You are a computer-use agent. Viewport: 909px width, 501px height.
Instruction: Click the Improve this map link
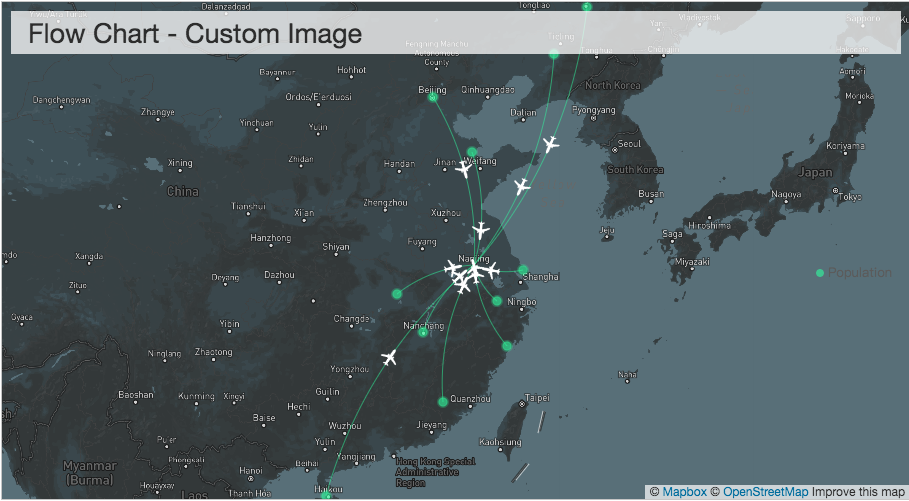point(857,492)
